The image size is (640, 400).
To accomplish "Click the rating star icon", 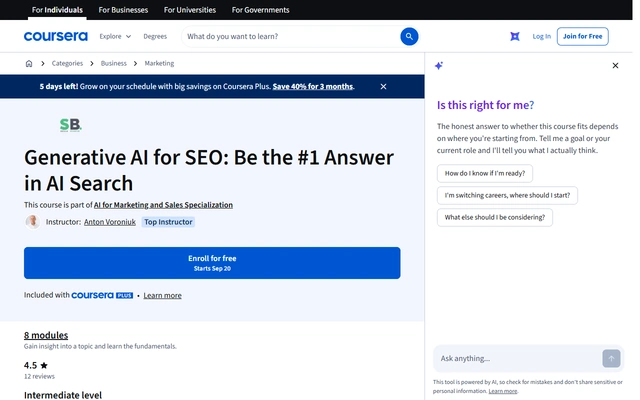I will [44, 365].
